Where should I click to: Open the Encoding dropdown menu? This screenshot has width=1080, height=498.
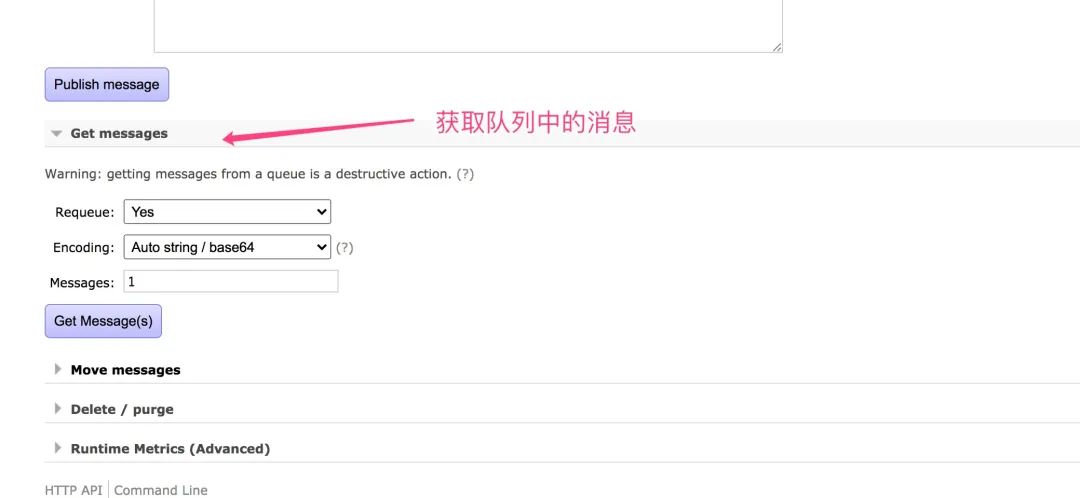[227, 247]
